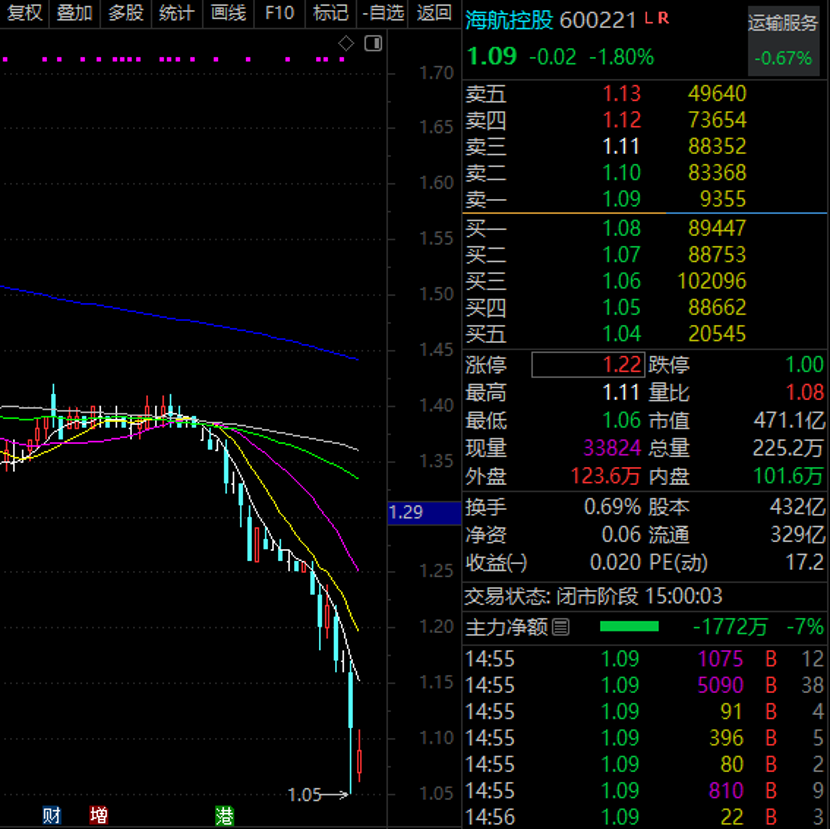Click the 最低 value 1.06

622,421
